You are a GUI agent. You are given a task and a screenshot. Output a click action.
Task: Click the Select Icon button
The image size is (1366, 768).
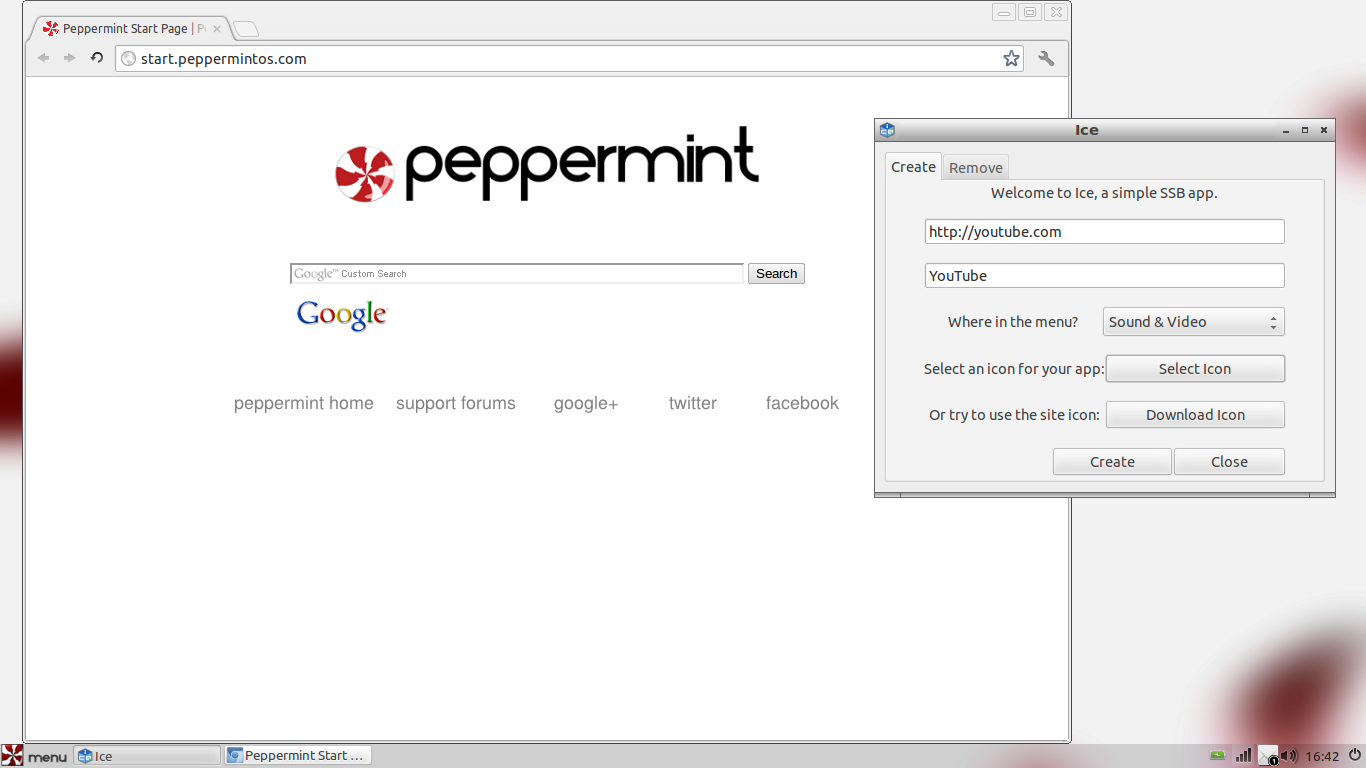pos(1195,369)
